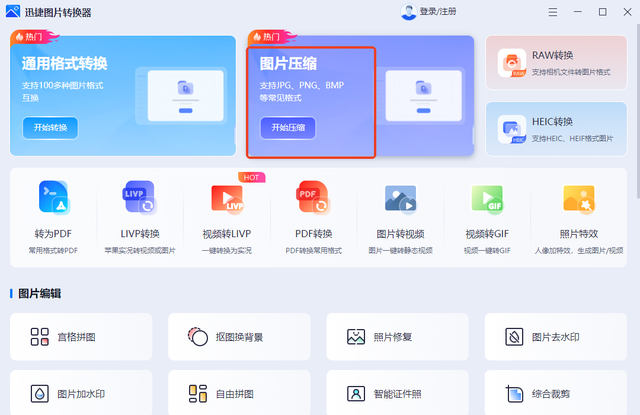
Task: Click the 抠图换背景 icon
Action: click(x=198, y=337)
